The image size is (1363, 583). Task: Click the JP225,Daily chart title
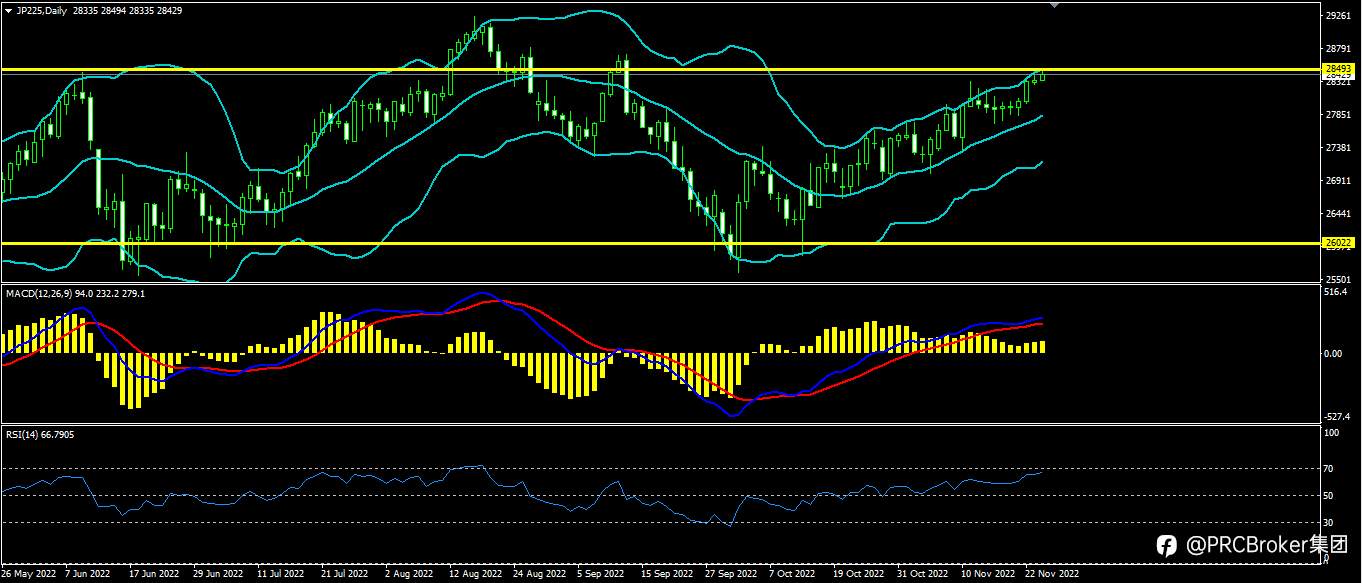tap(41, 9)
